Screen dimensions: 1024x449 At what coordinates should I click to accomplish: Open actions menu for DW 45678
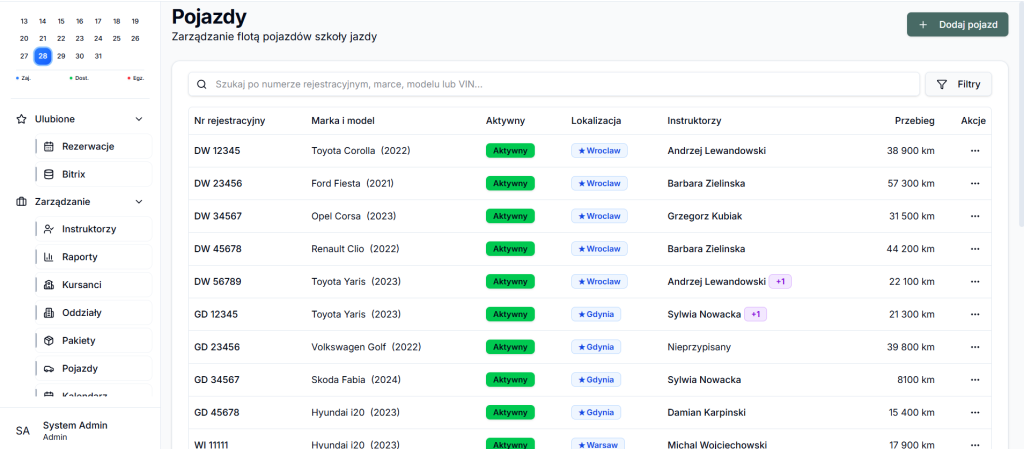pos(975,249)
